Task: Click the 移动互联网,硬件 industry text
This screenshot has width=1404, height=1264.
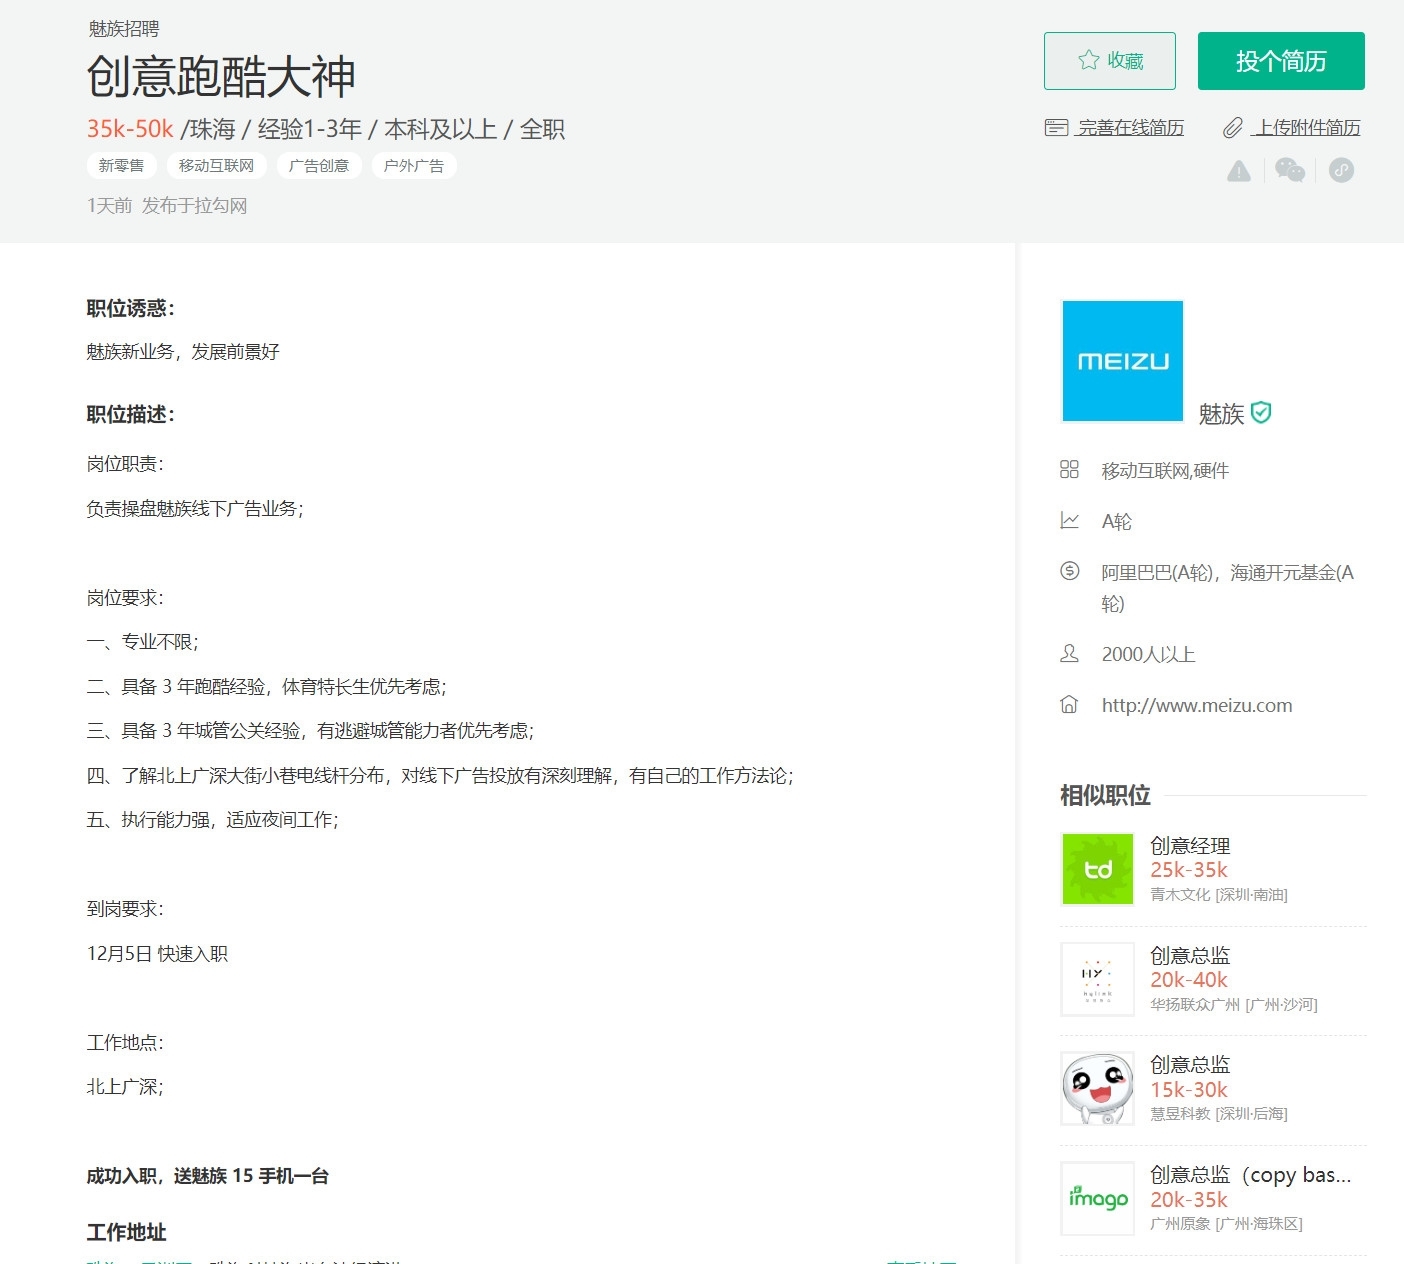Action: pyautogui.click(x=1166, y=471)
